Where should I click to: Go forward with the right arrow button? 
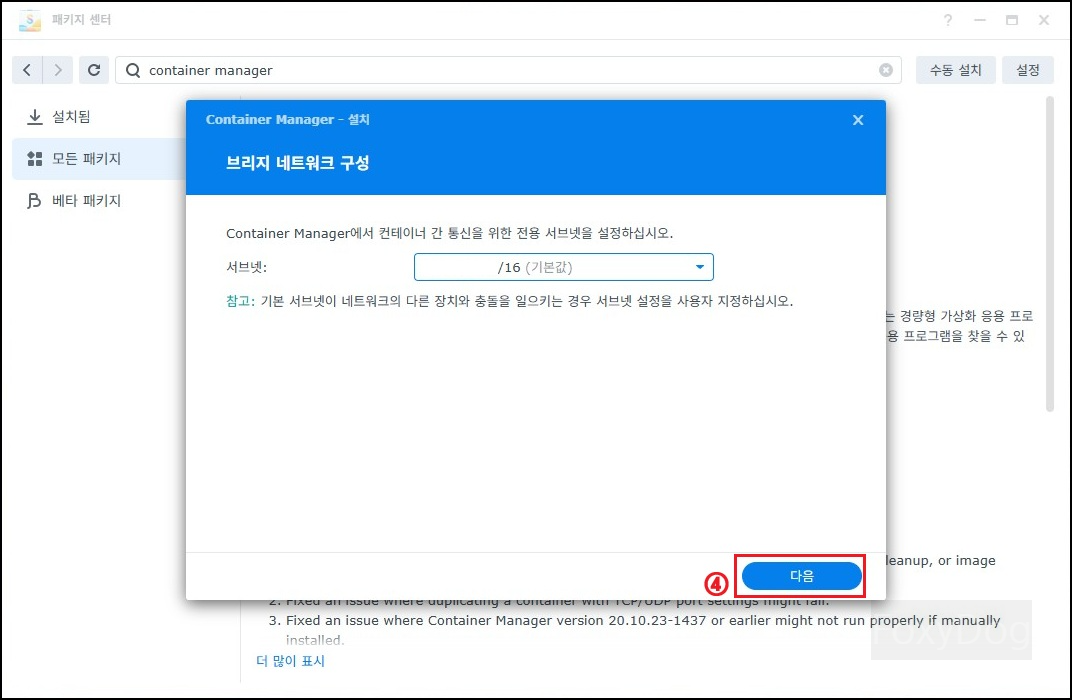[x=57, y=70]
